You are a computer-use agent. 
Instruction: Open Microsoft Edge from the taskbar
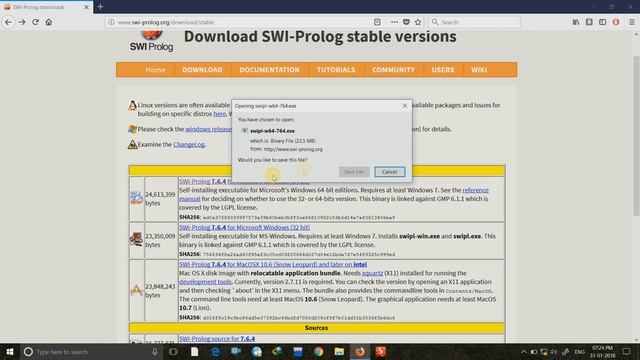click(x=215, y=351)
